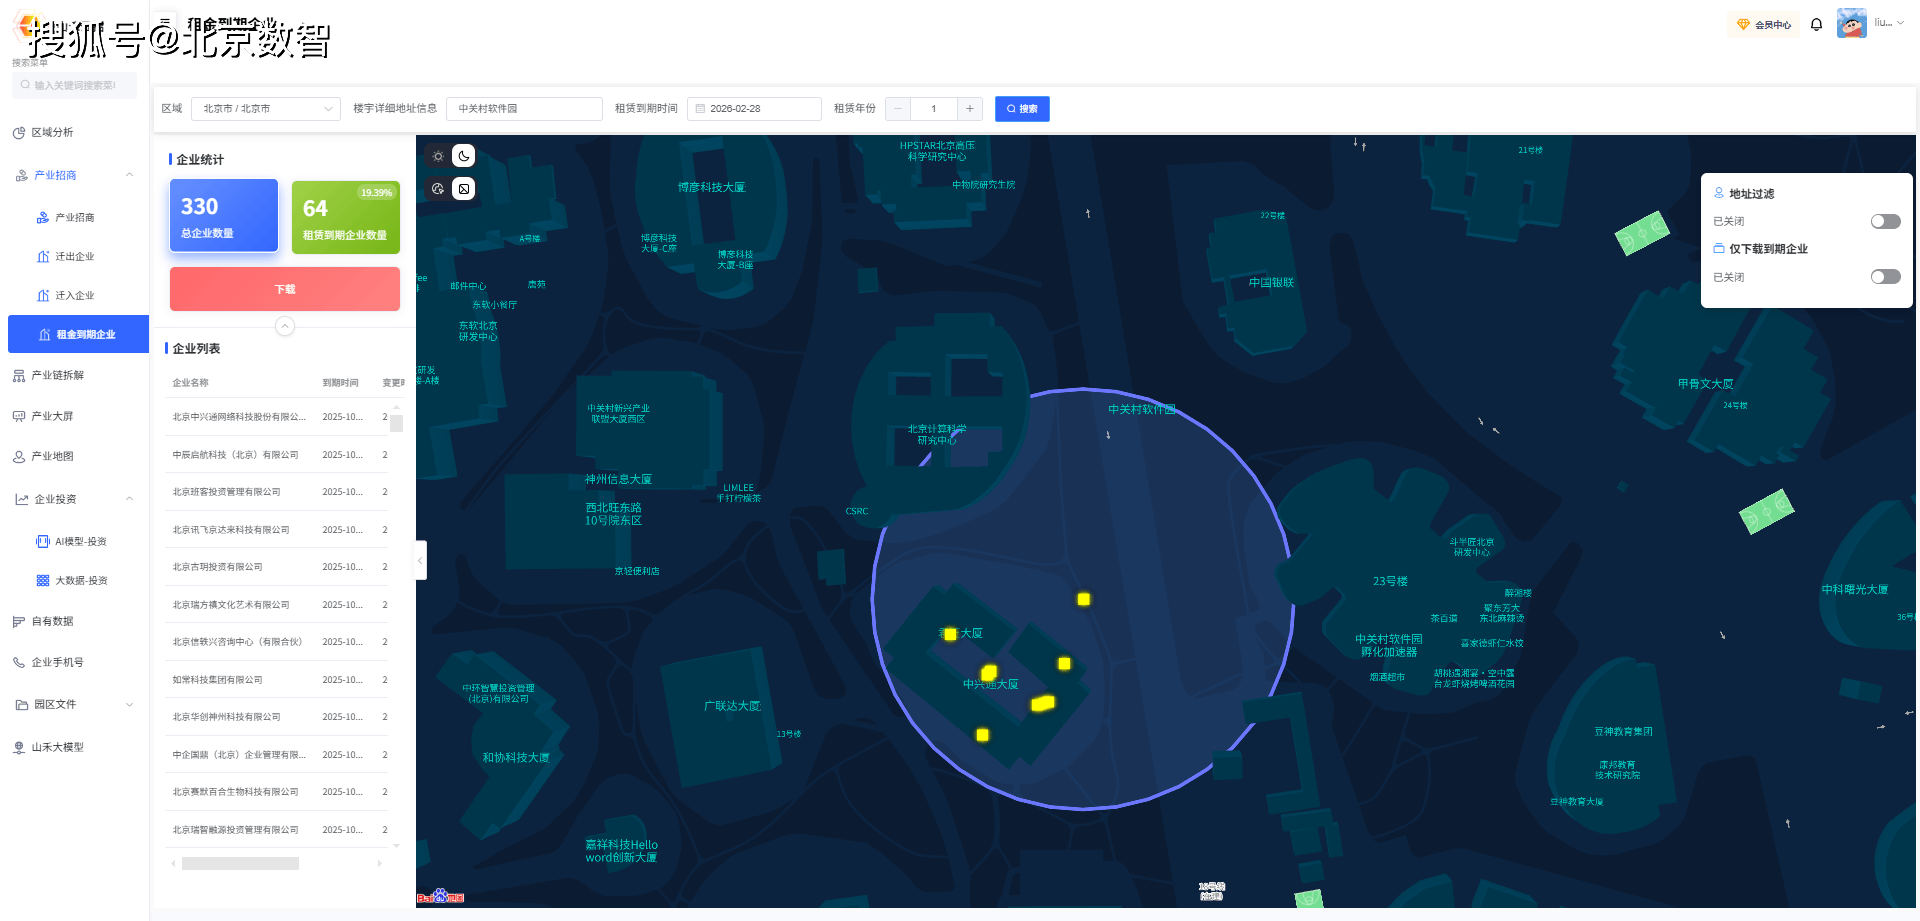Click the red 下载 button
The image size is (1920, 921).
(x=285, y=289)
